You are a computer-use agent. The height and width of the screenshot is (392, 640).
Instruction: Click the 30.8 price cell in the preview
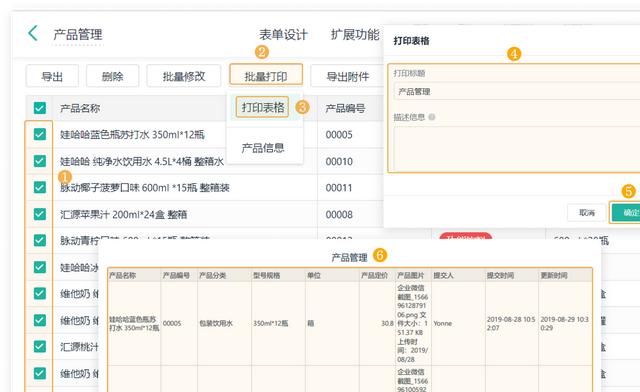387,323
